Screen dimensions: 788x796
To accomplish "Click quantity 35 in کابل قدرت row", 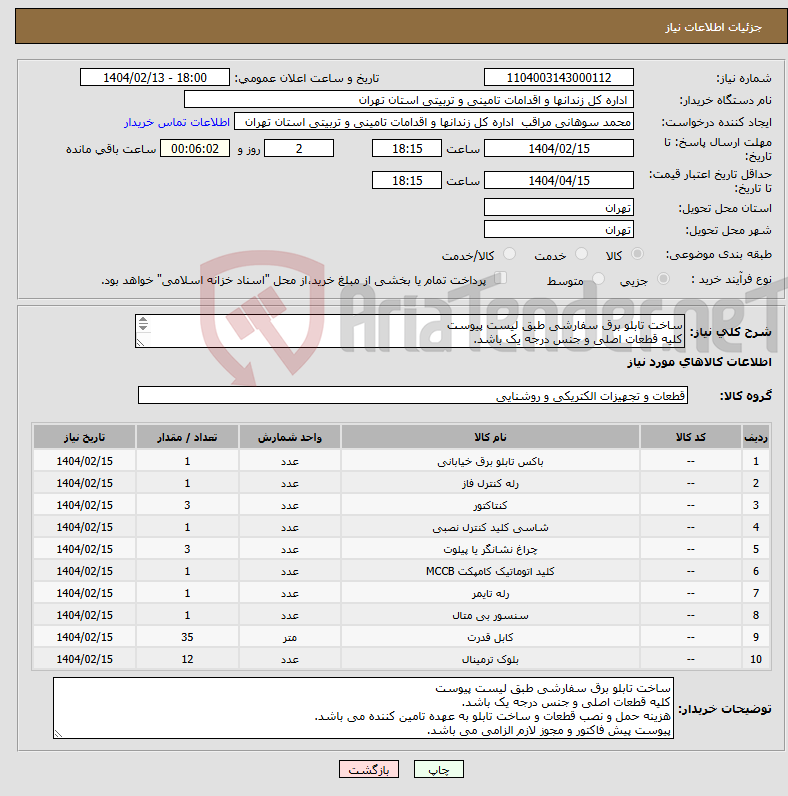I will point(187,637).
